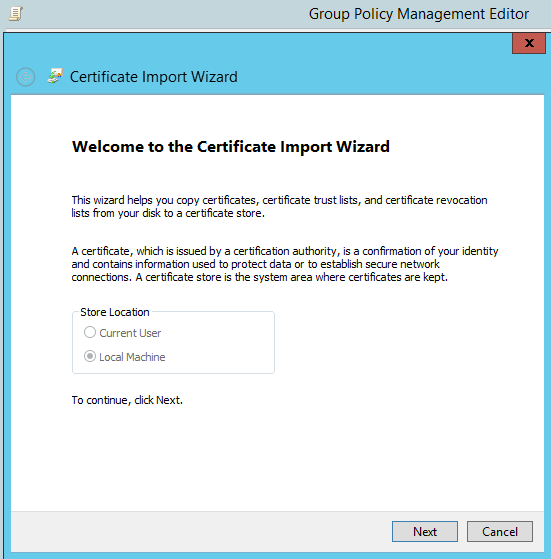This screenshot has height=559, width=551.
Task: Select the Current User radio button
Action: [90, 332]
